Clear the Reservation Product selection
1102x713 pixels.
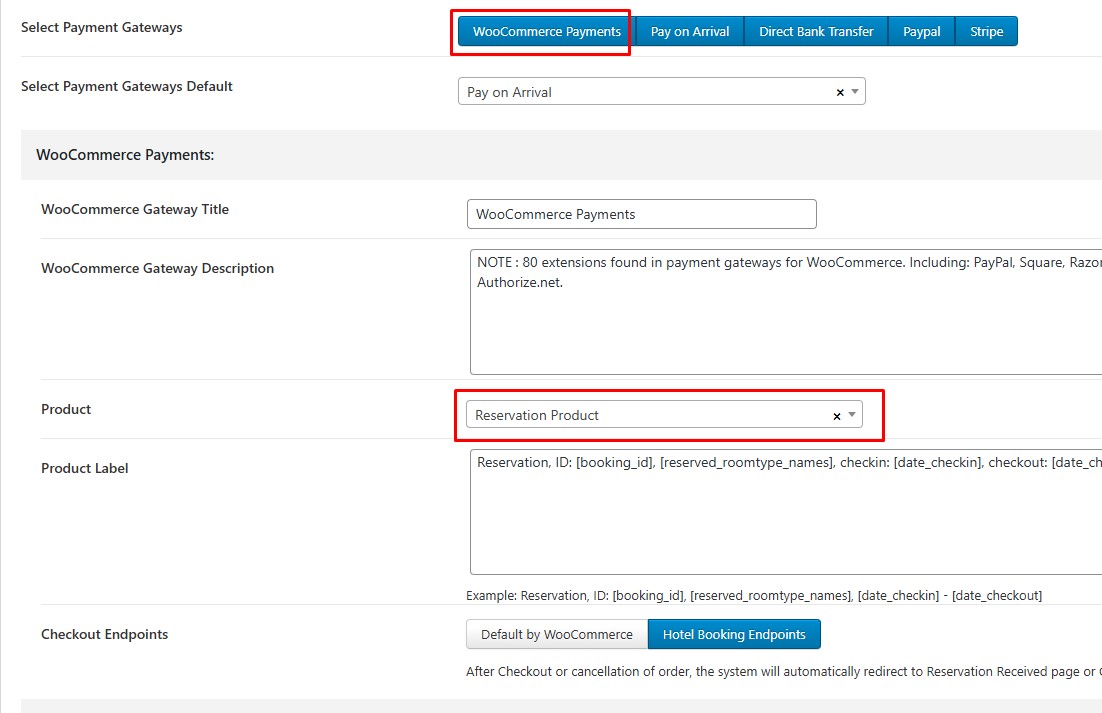(837, 416)
